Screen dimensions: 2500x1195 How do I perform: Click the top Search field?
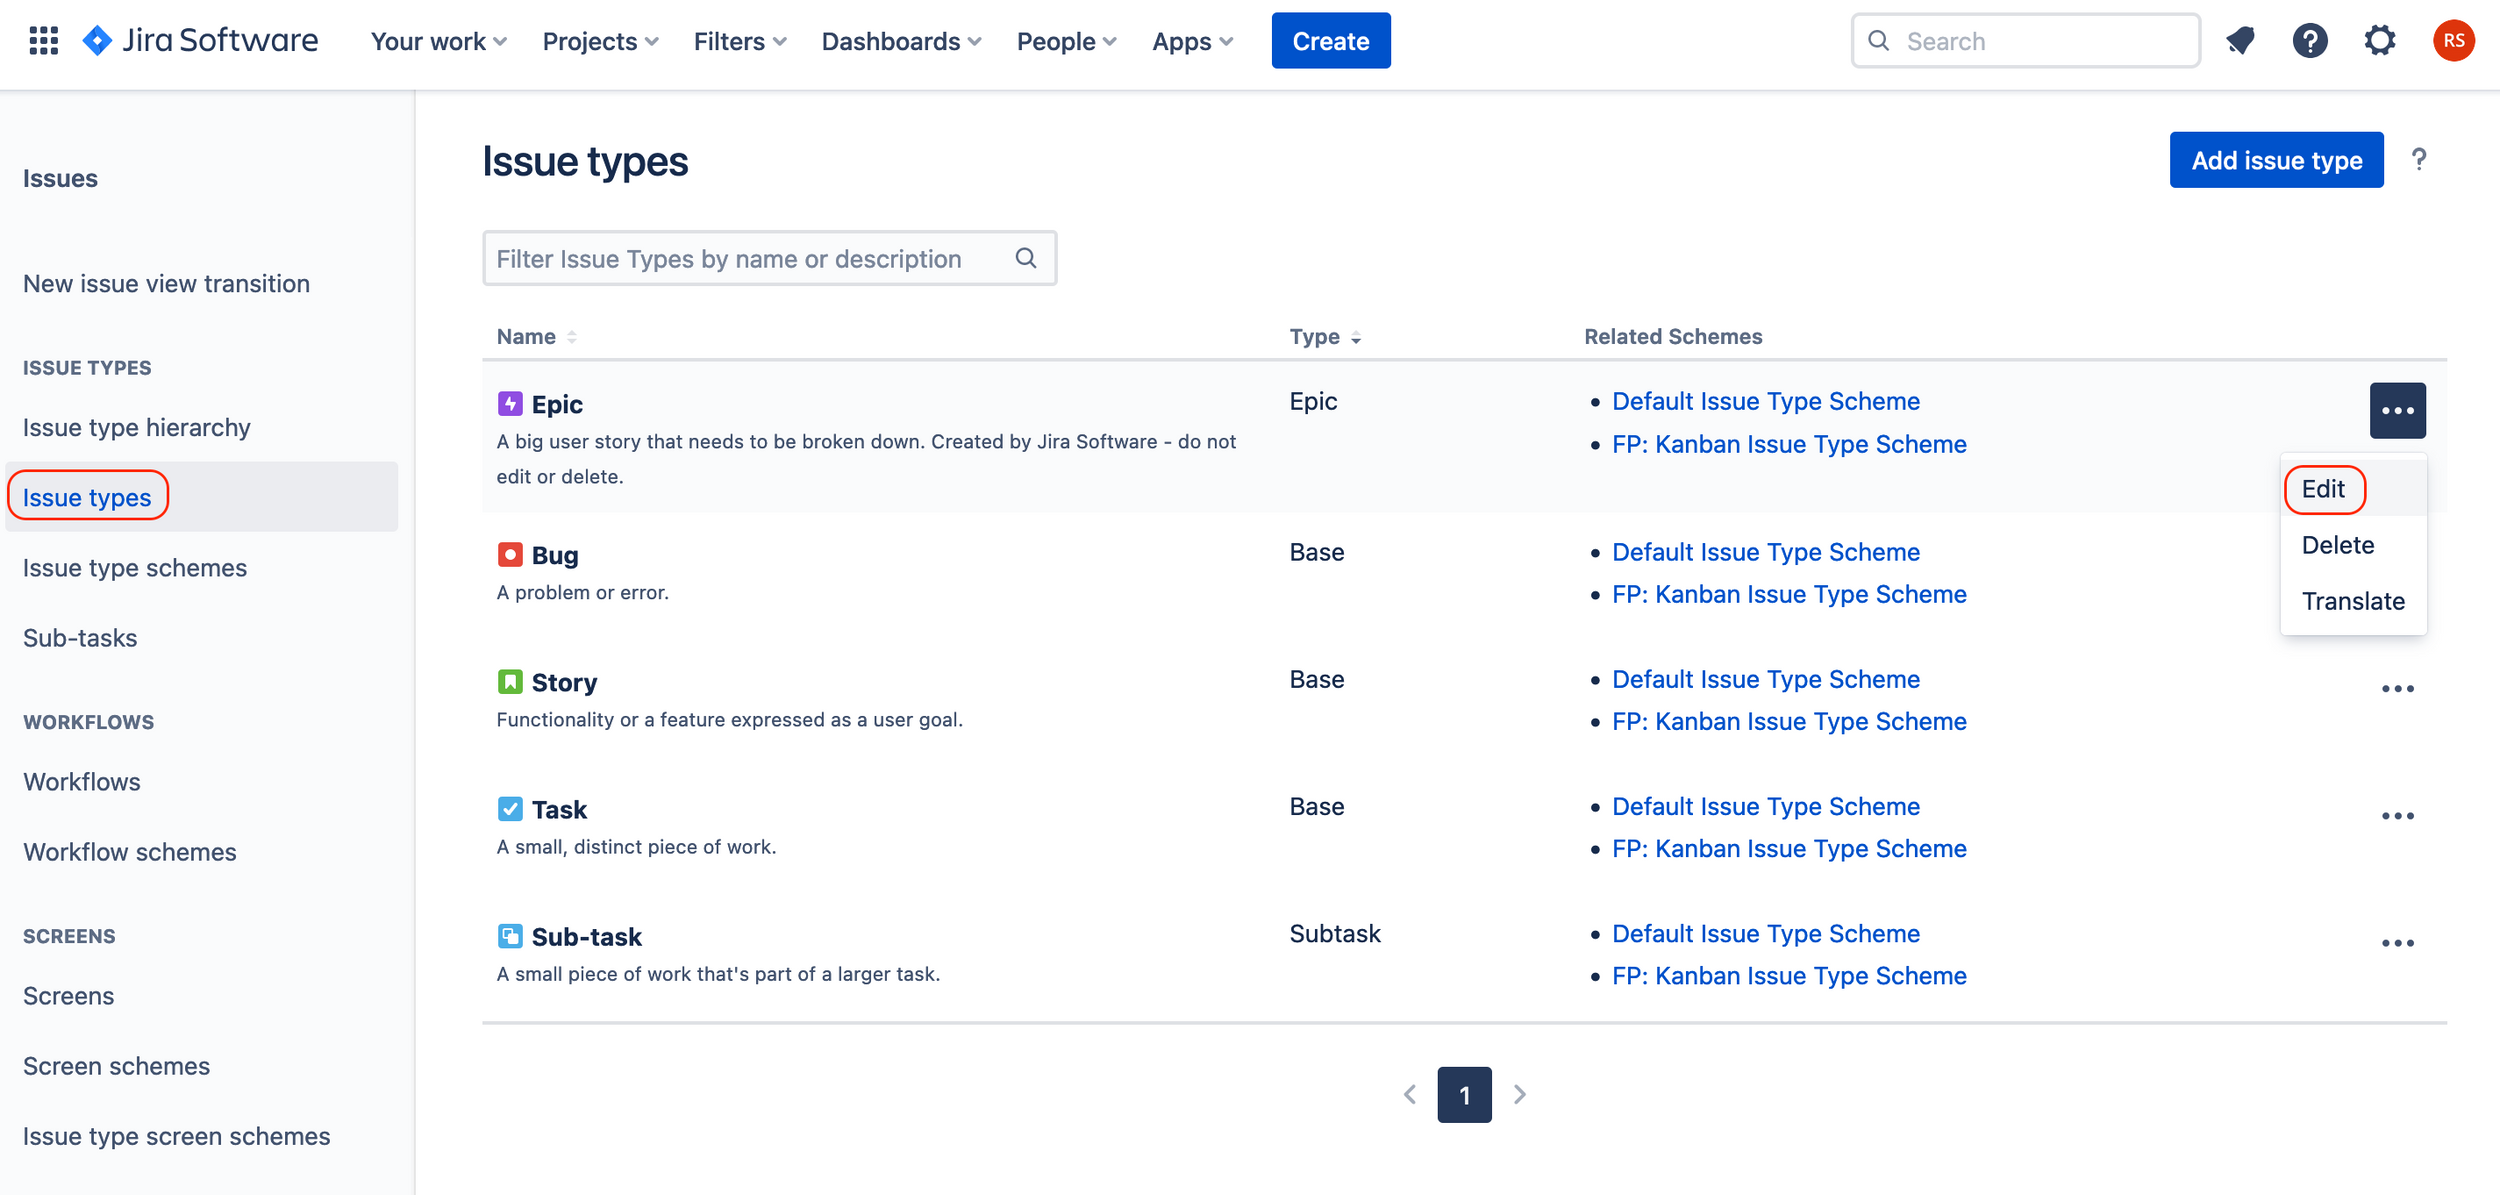(x=2025, y=41)
